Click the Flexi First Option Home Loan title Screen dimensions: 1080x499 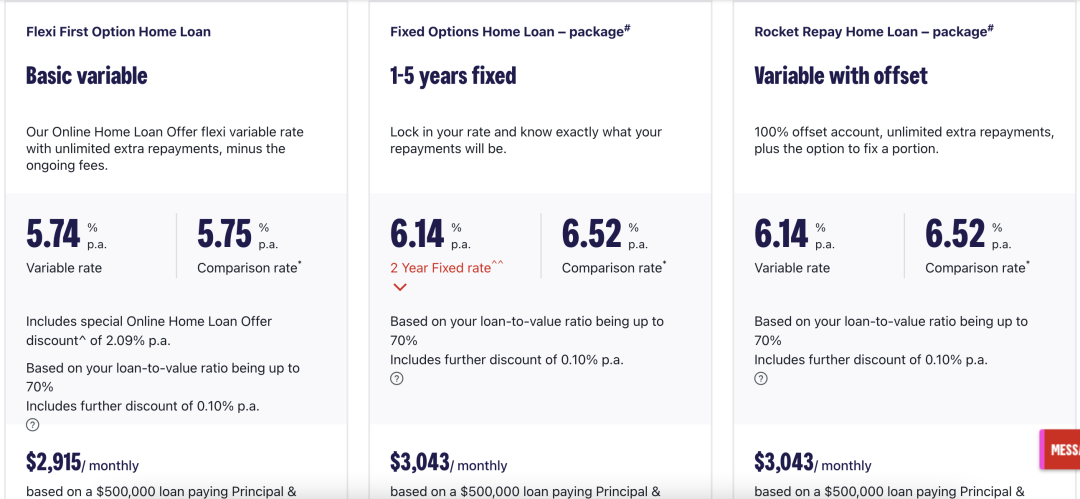[x=118, y=31]
